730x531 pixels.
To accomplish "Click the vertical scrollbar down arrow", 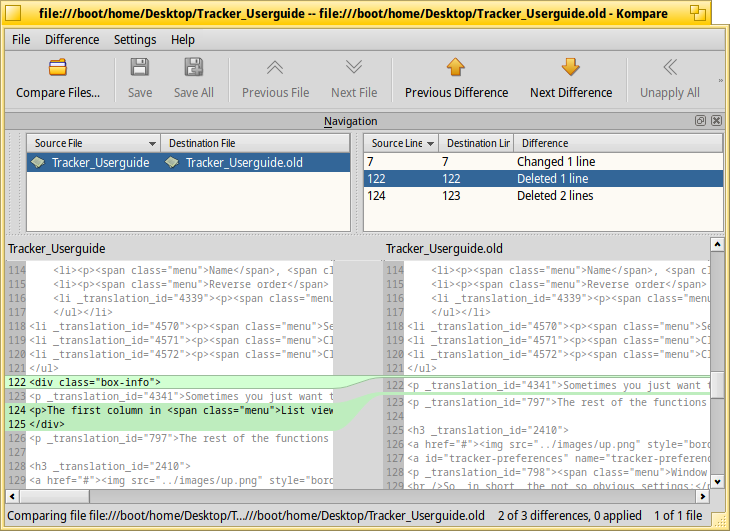I will 717,482.
